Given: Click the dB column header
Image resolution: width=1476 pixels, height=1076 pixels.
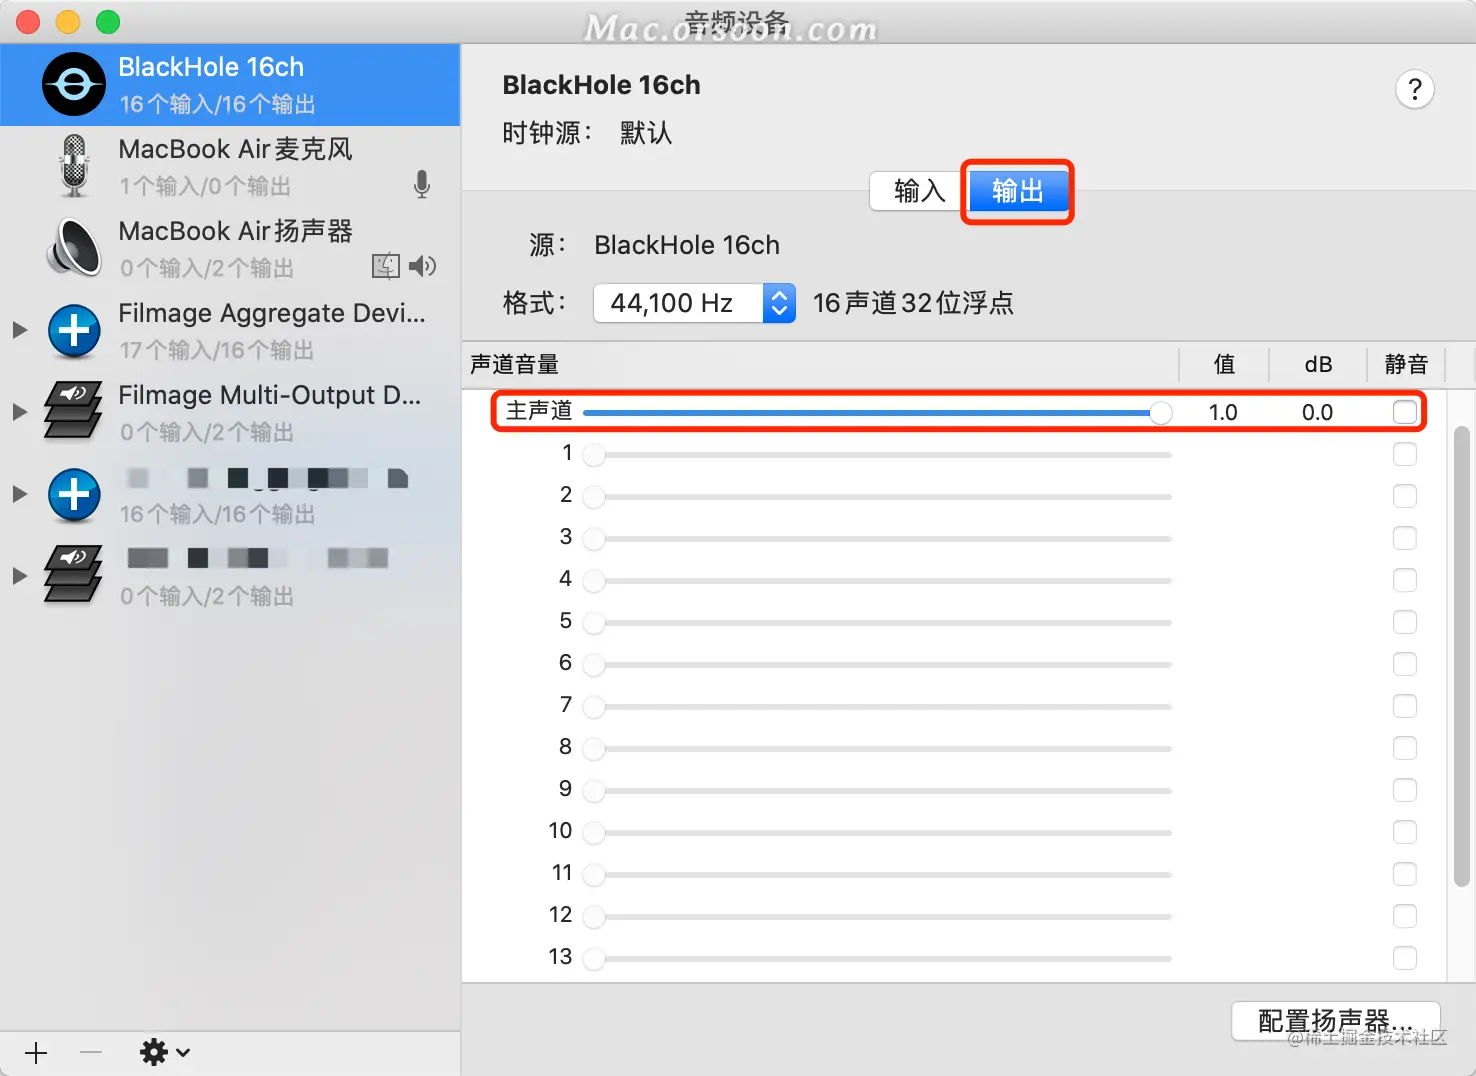Looking at the screenshot, I should [x=1318, y=365].
